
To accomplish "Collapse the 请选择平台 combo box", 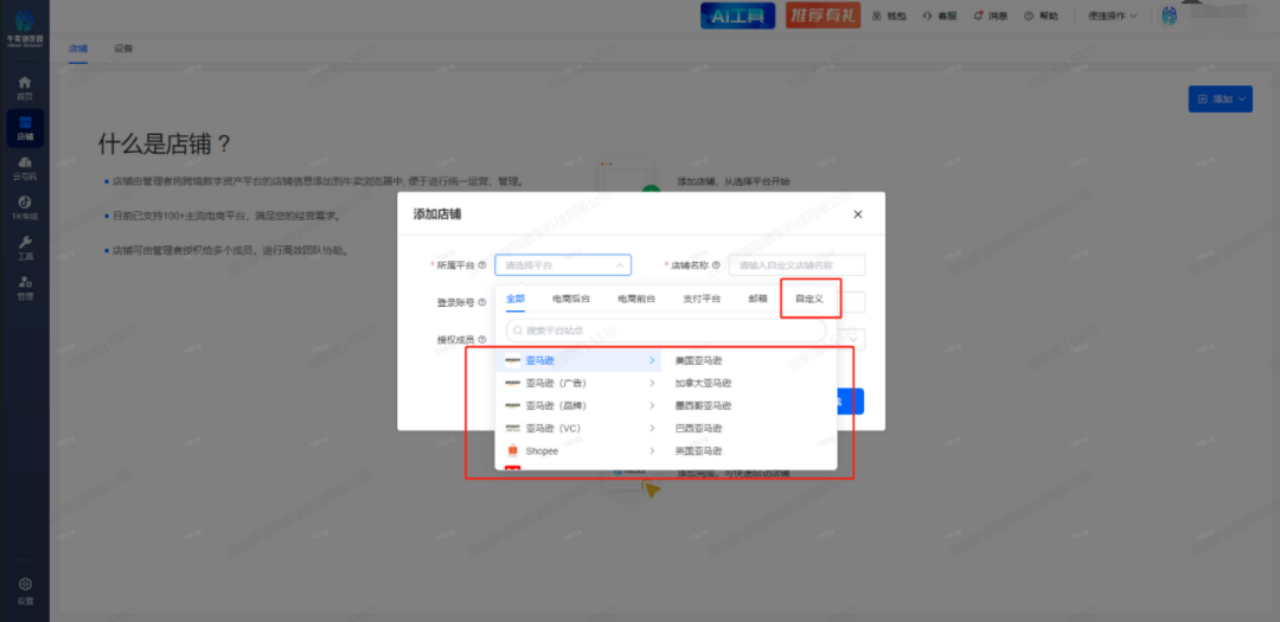I will (563, 265).
